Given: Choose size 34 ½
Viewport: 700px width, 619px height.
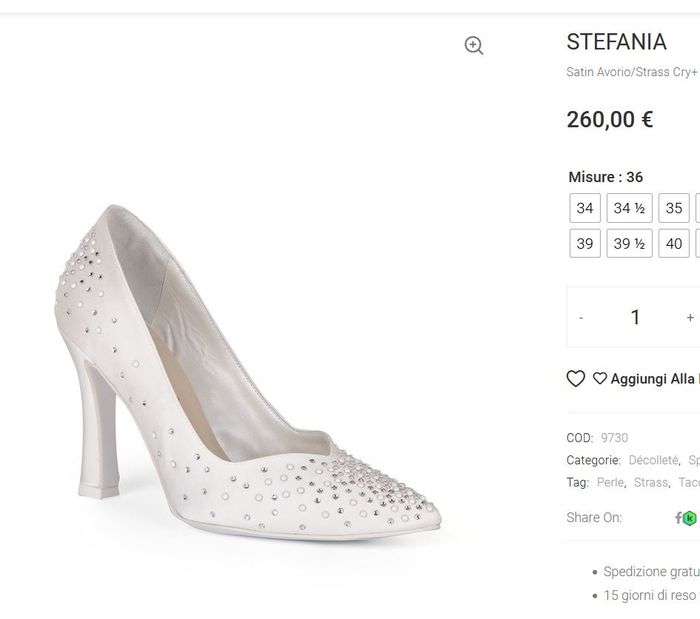Looking at the screenshot, I should pyautogui.click(x=629, y=208).
